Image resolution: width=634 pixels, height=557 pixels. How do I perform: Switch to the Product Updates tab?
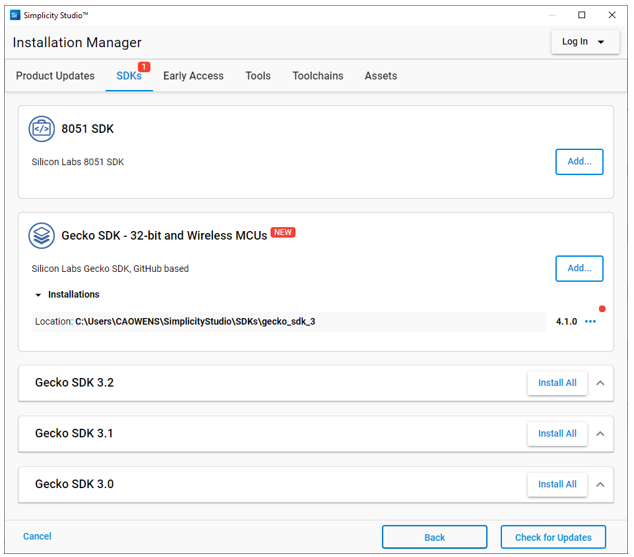click(x=55, y=76)
